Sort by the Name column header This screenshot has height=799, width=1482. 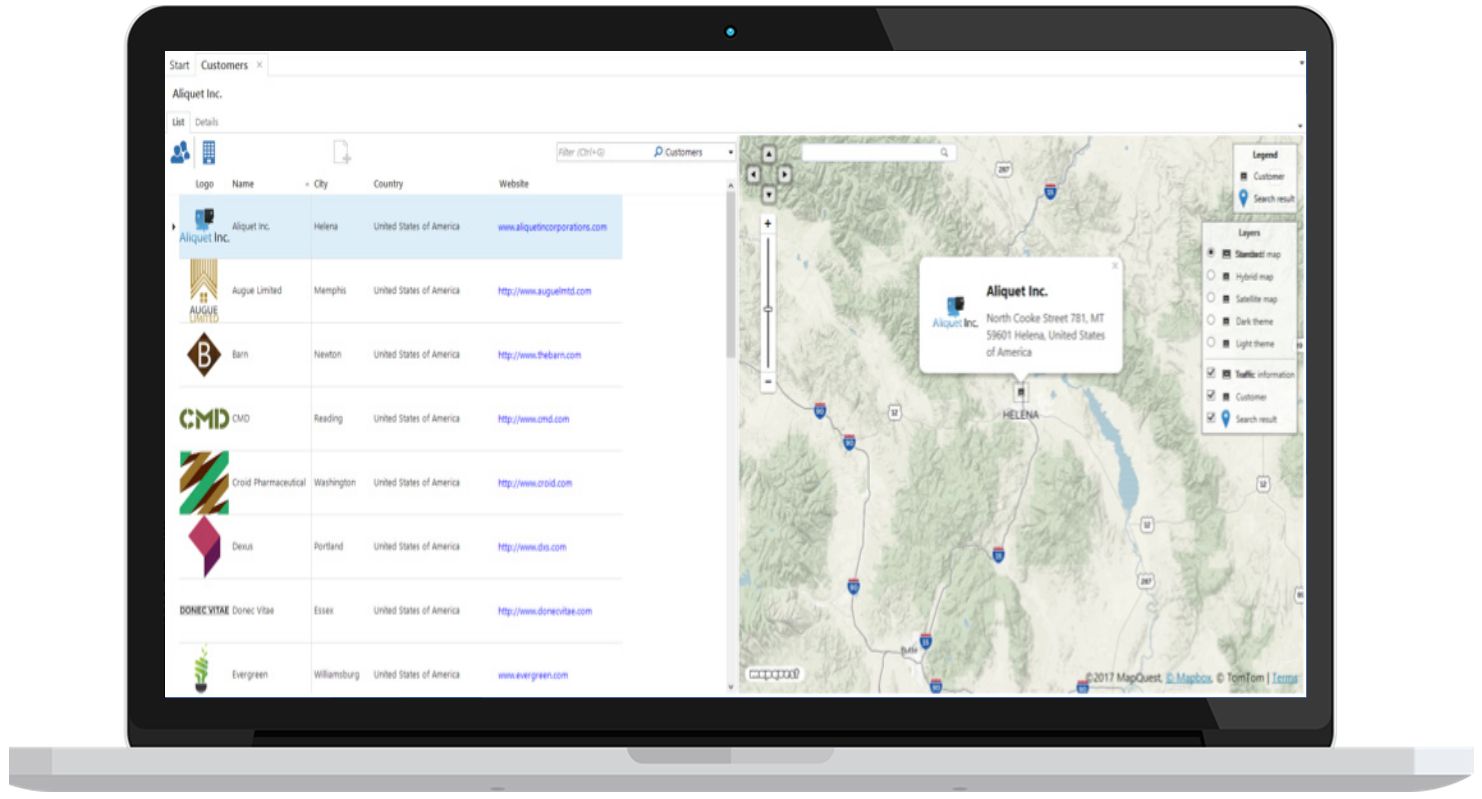click(x=243, y=184)
